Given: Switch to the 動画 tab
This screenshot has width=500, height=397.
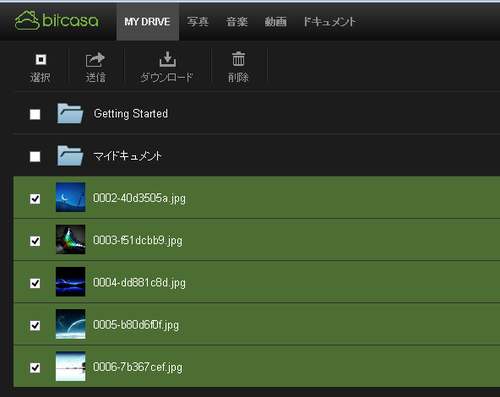Looking at the screenshot, I should click(276, 22).
